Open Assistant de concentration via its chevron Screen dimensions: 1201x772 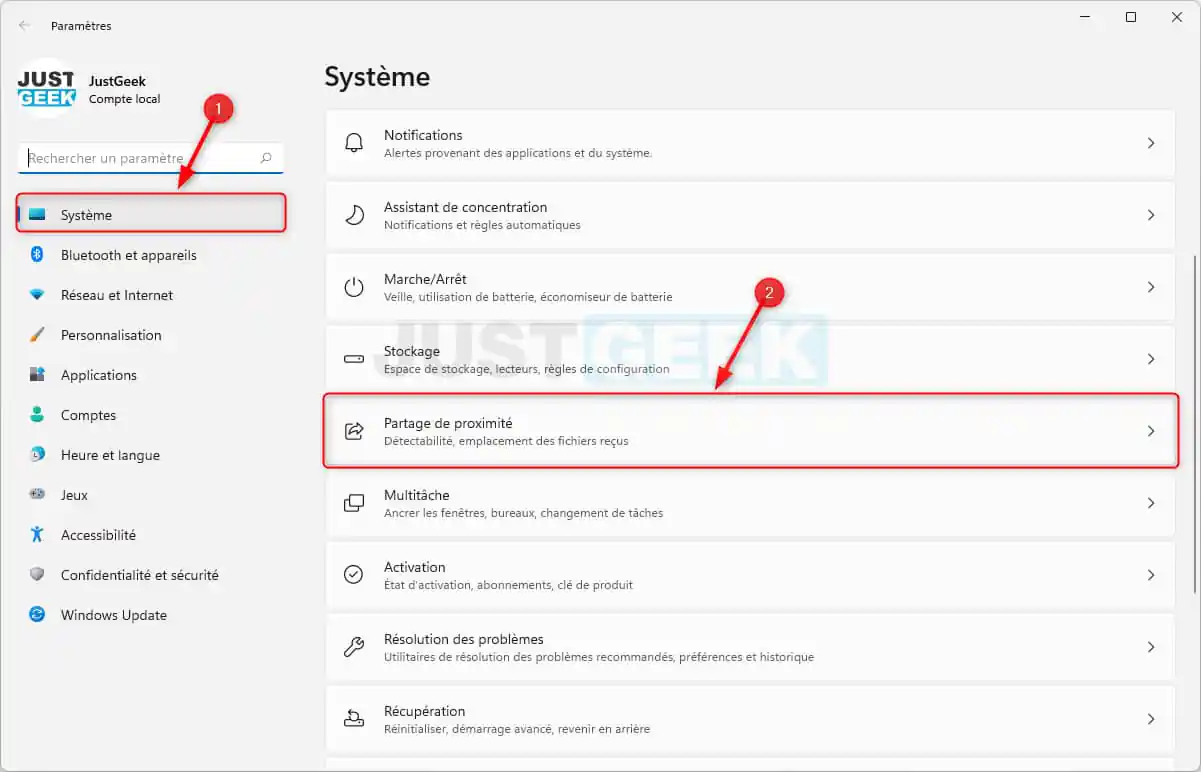1151,215
